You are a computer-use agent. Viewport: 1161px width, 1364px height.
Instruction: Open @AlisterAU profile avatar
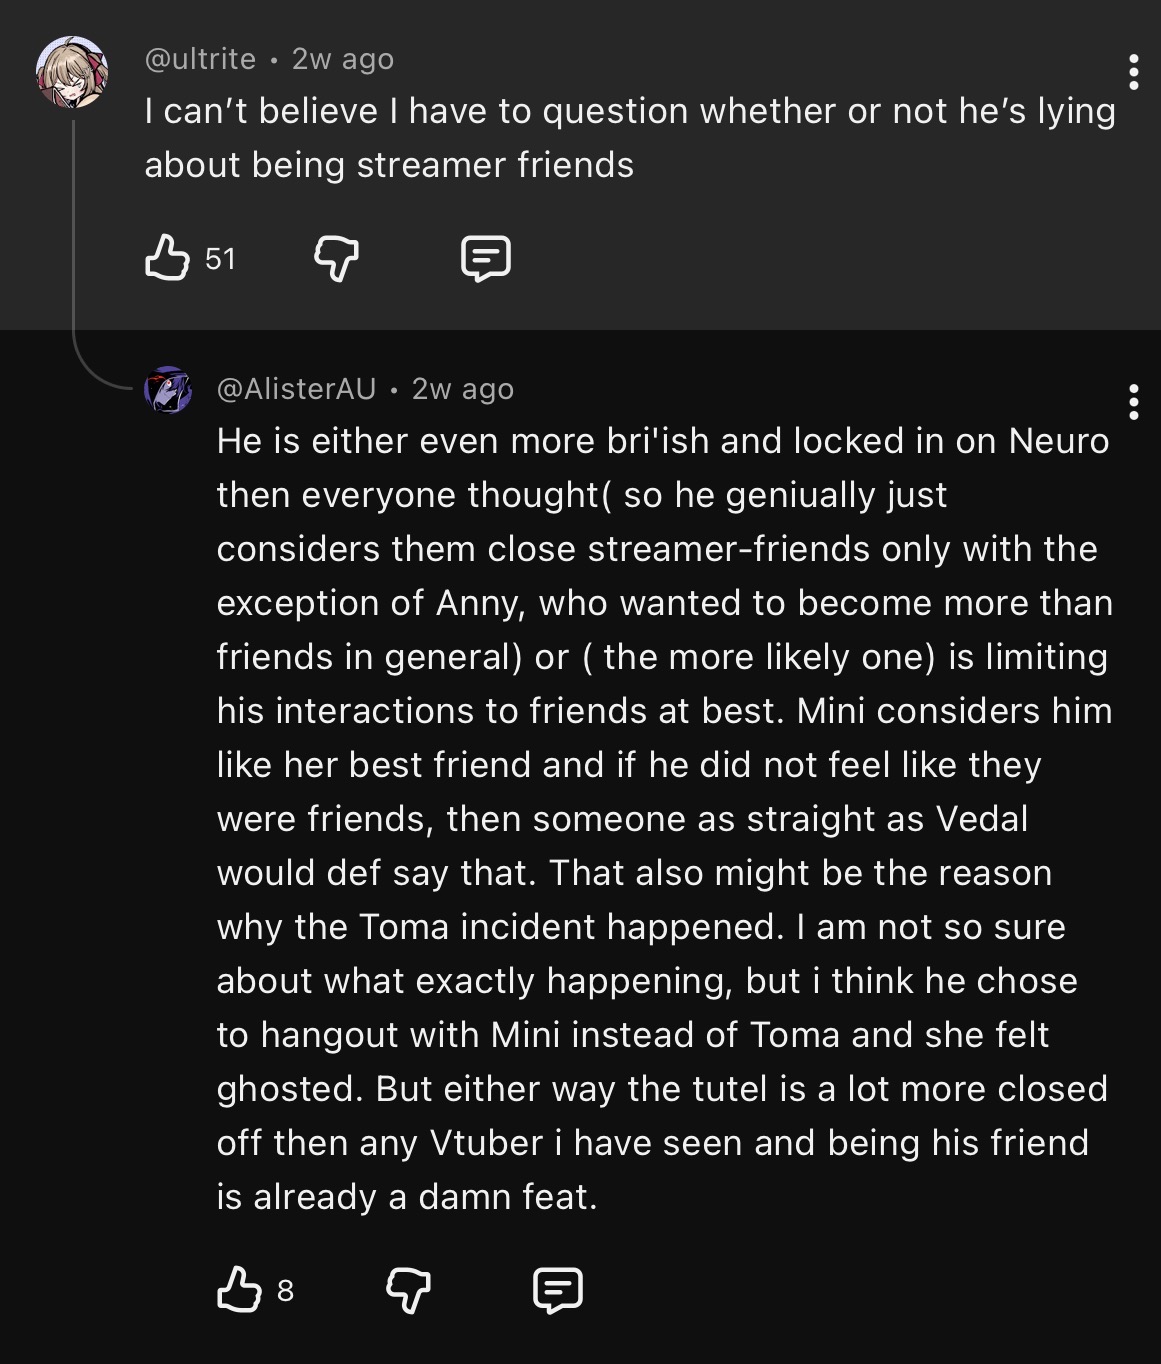(168, 389)
